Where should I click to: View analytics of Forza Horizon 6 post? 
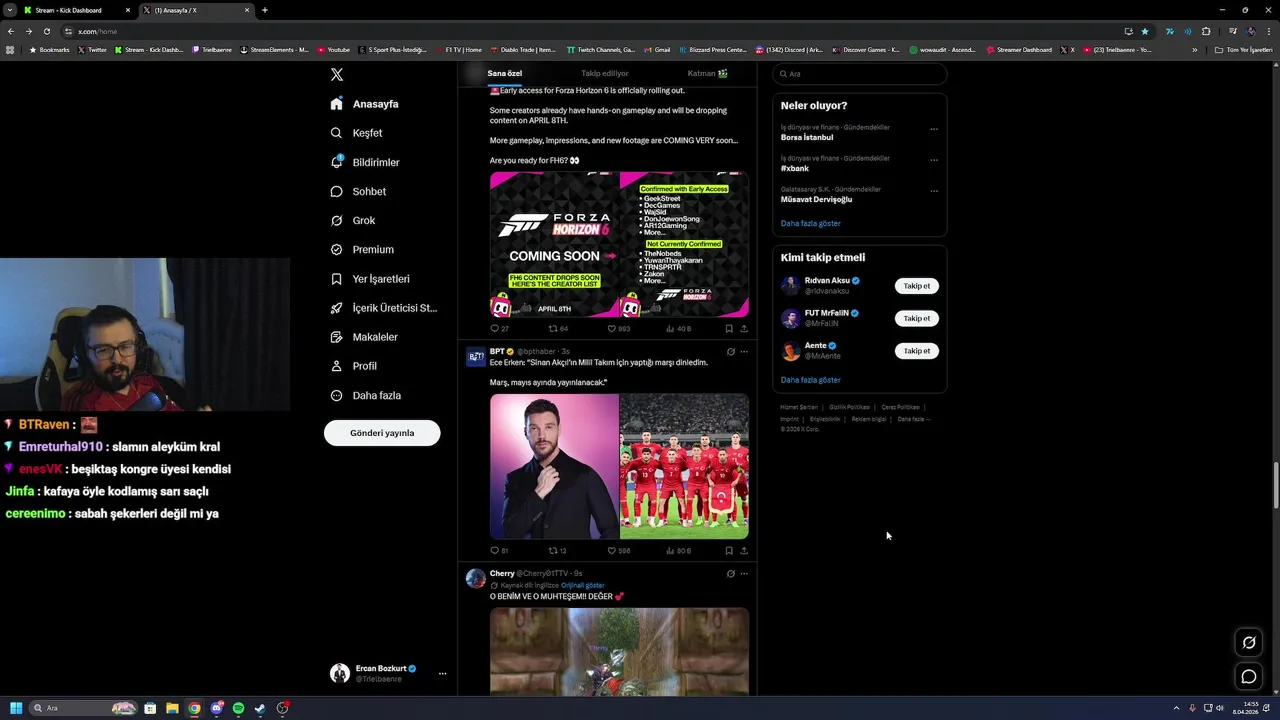point(678,328)
